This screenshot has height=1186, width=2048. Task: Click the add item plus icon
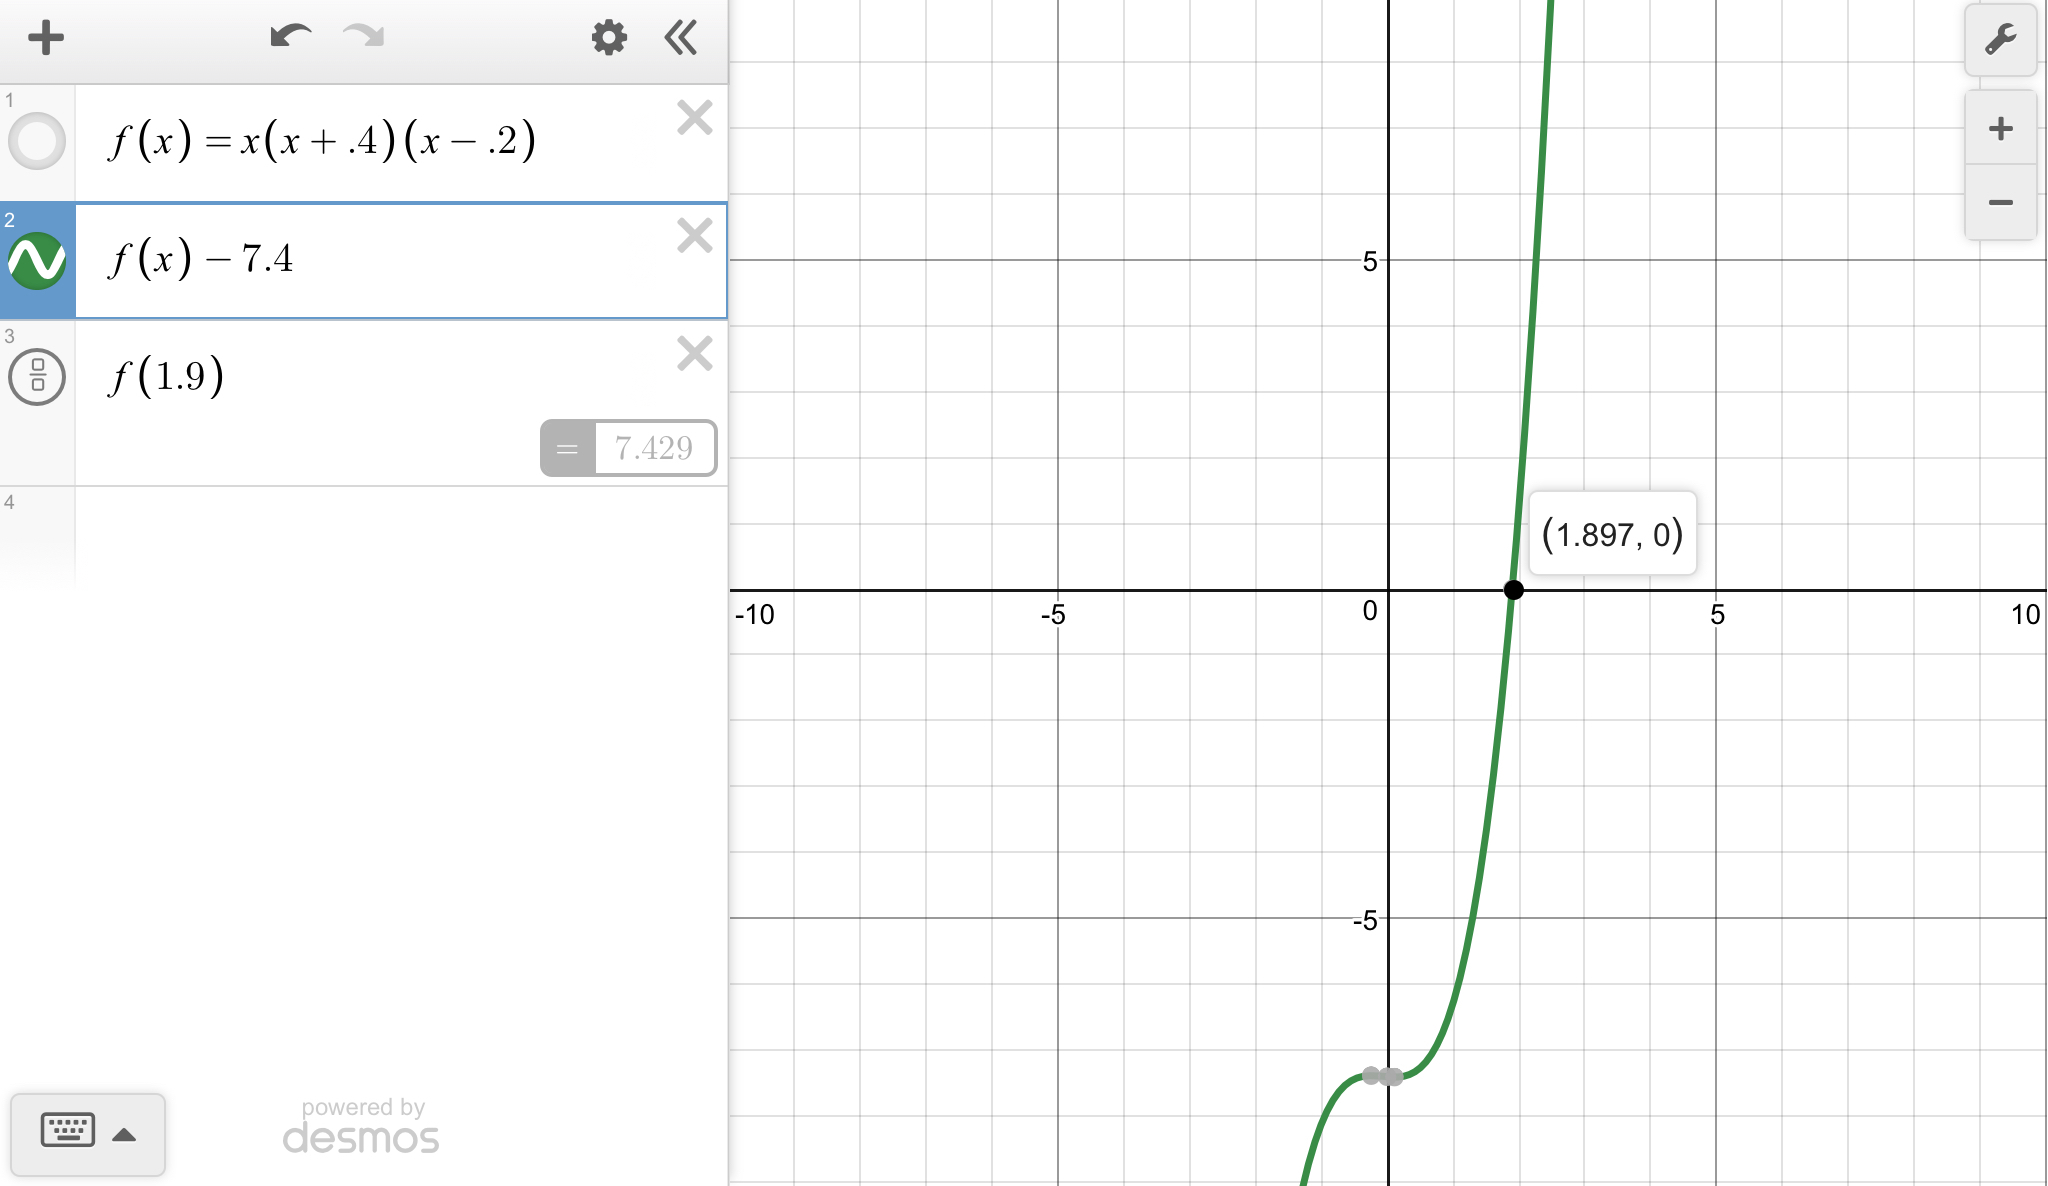point(46,39)
